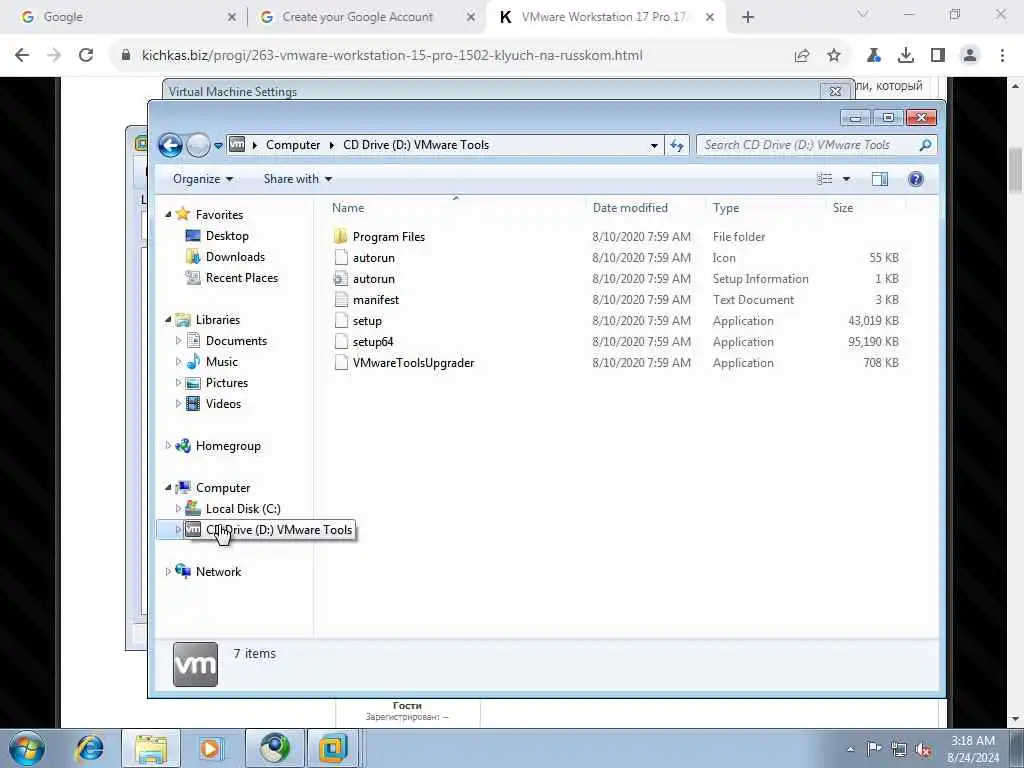Open the Share with menu
The image size is (1024, 768).
(298, 179)
